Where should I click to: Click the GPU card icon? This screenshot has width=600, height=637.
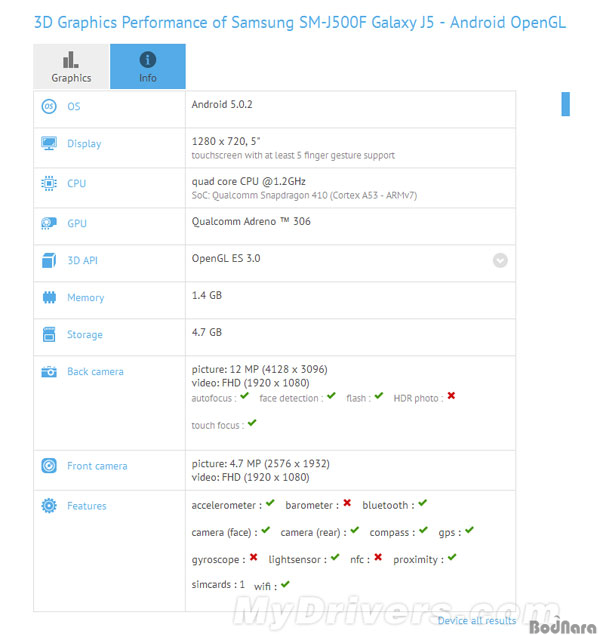point(49,223)
